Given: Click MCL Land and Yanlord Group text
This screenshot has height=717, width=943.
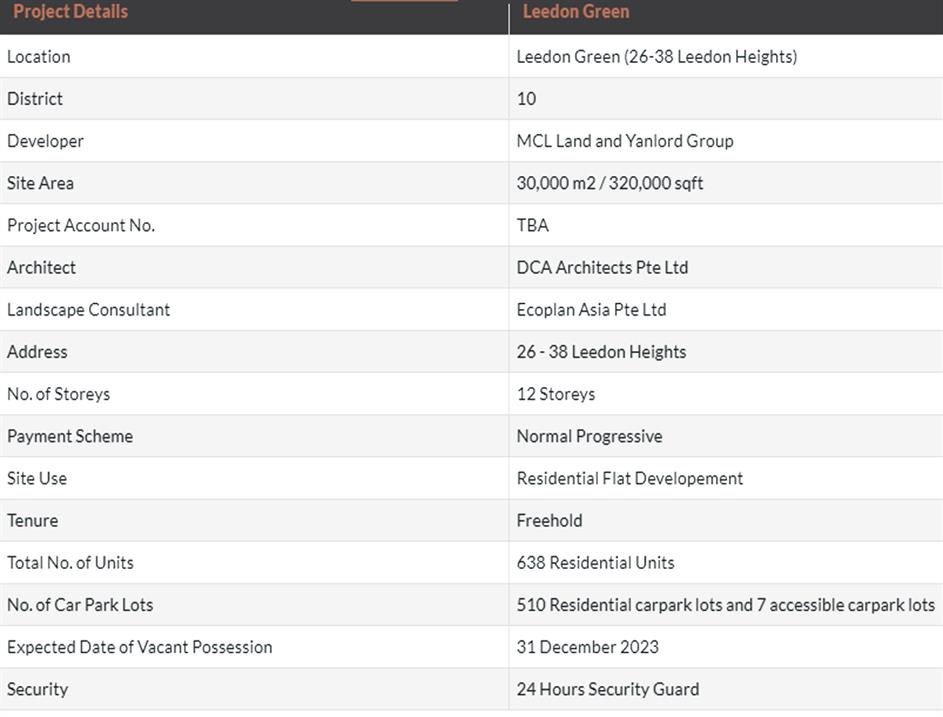Looking at the screenshot, I should (624, 141).
